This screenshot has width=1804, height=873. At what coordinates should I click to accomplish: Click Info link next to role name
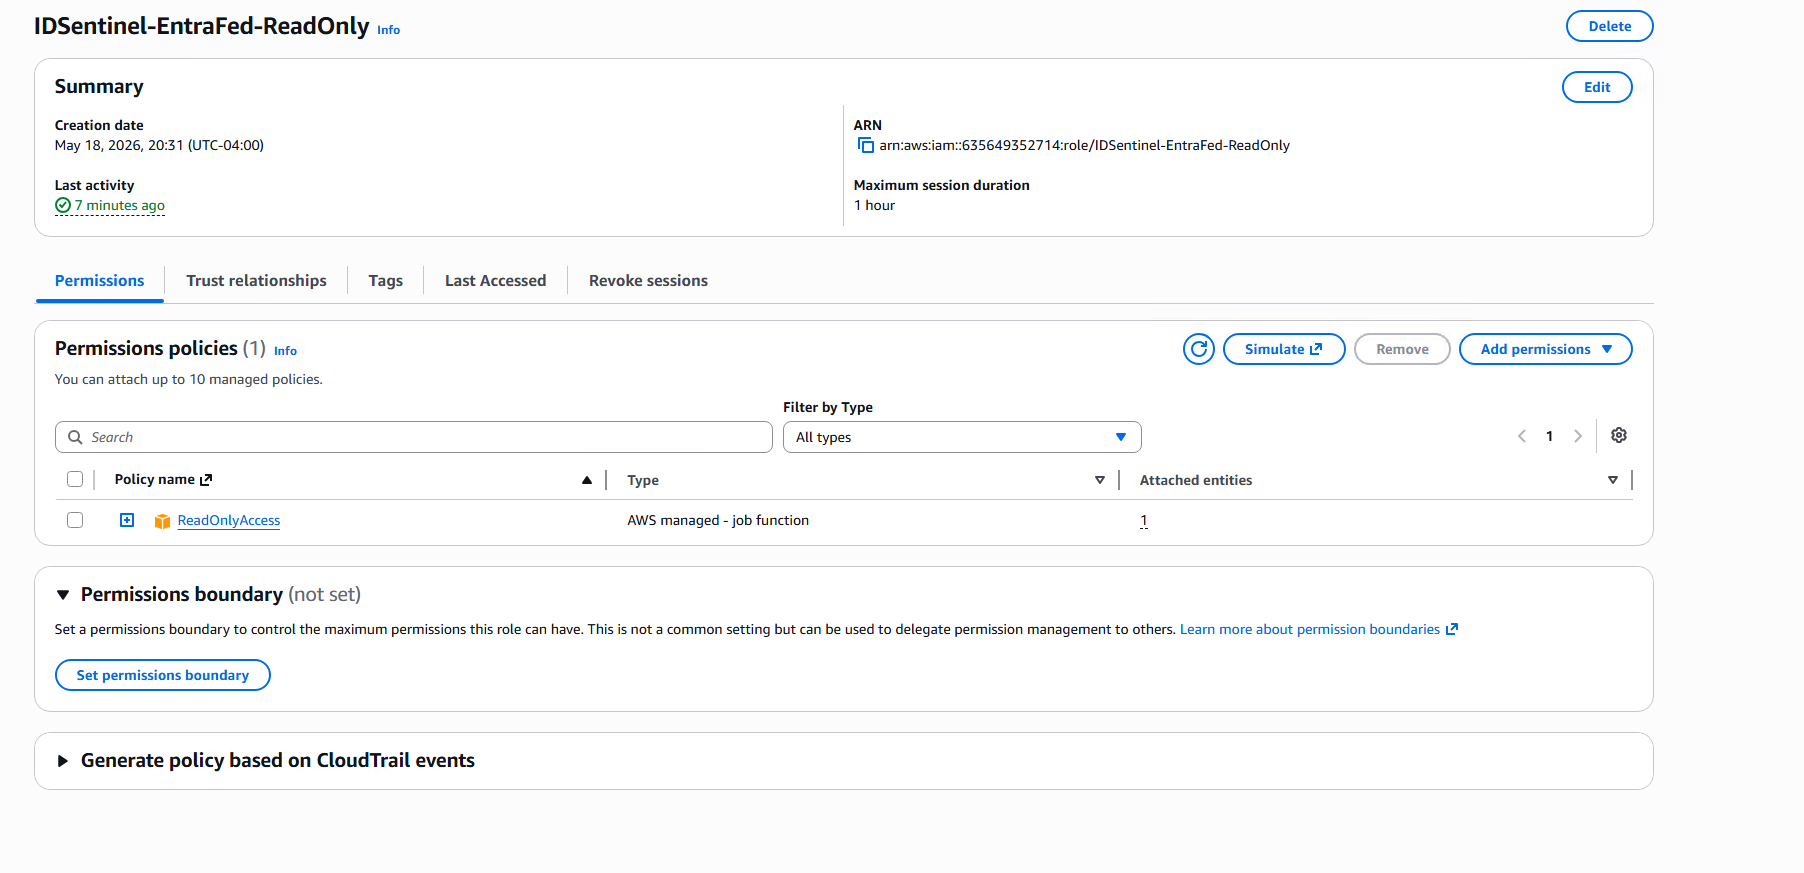(x=388, y=30)
